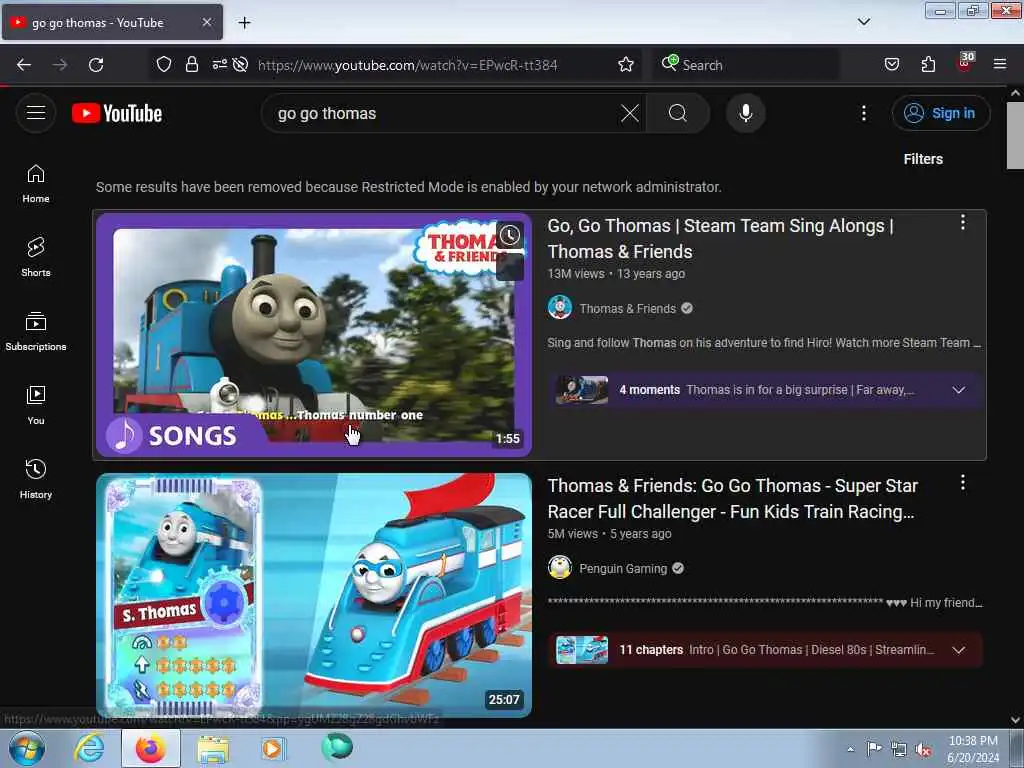
Task: Open the You section in sidebar
Action: (36, 406)
